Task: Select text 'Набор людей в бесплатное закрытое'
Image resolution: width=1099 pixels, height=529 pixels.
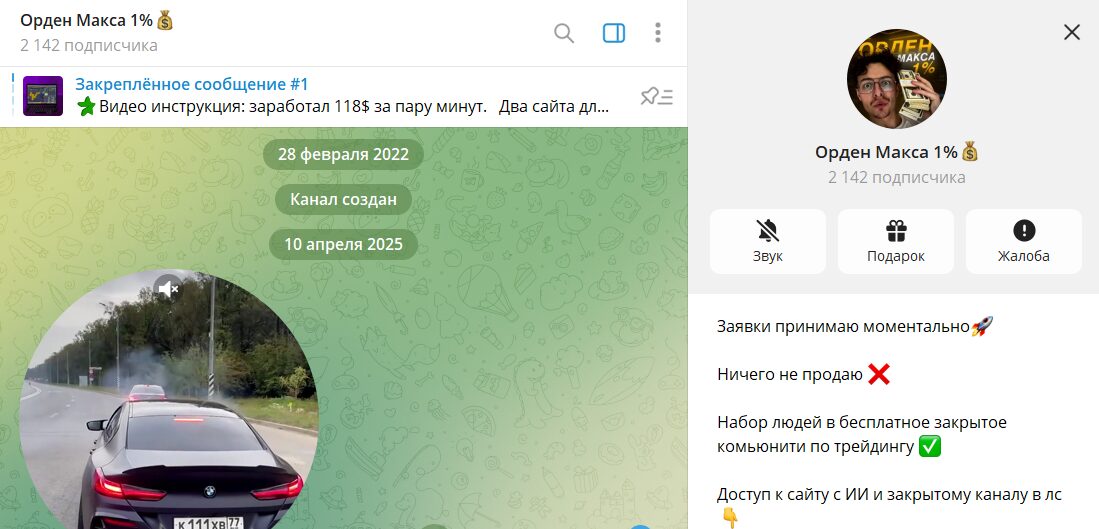Action: [862, 423]
